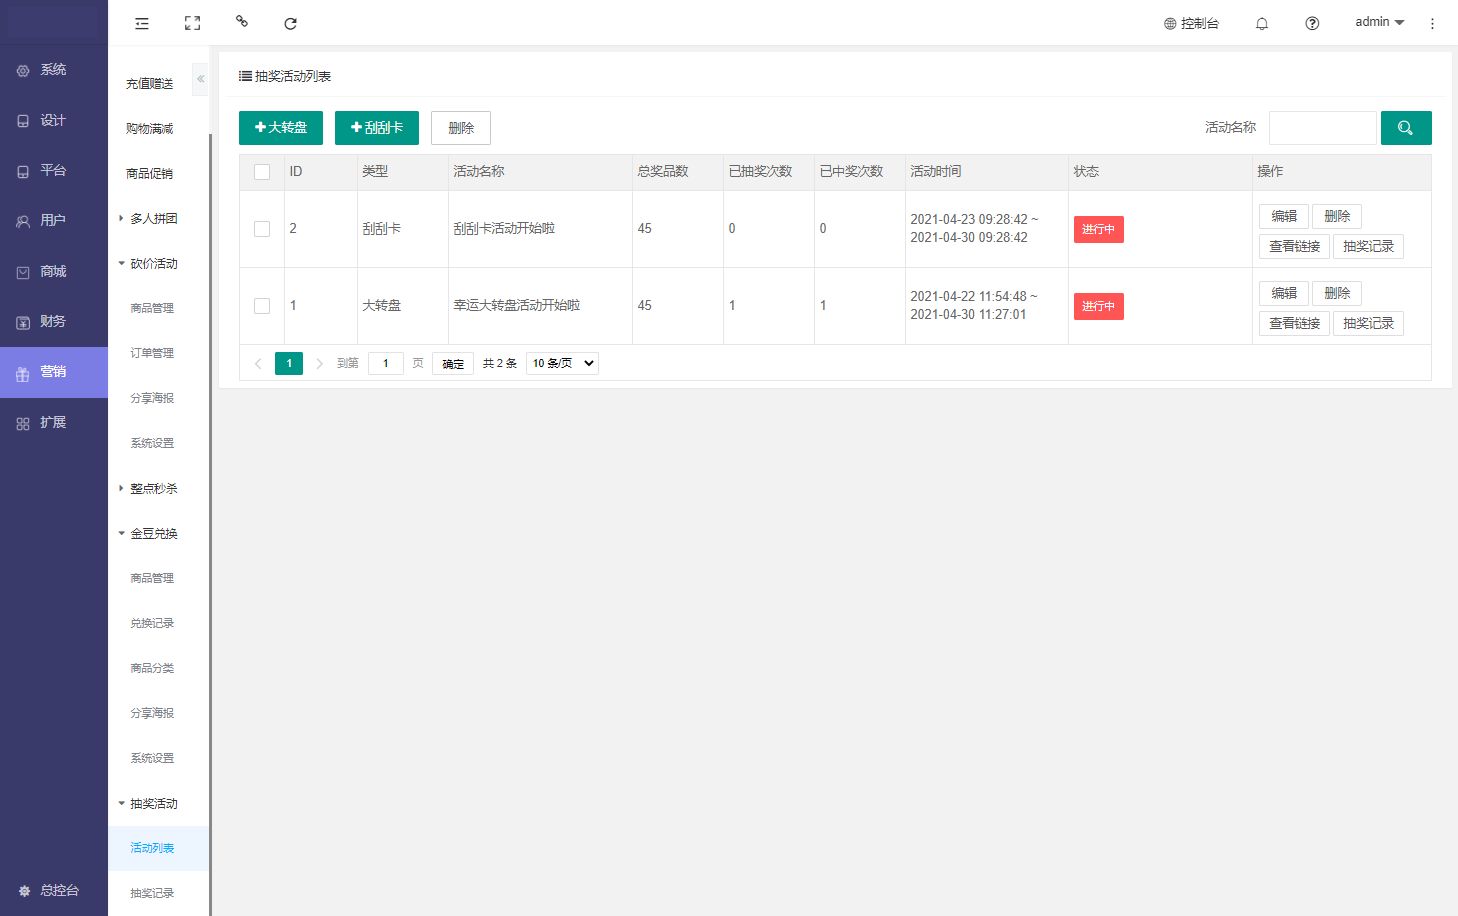Viewport: 1458px width, 916px height.
Task: Expand the 多人拼团 submenu
Action: tap(153, 219)
